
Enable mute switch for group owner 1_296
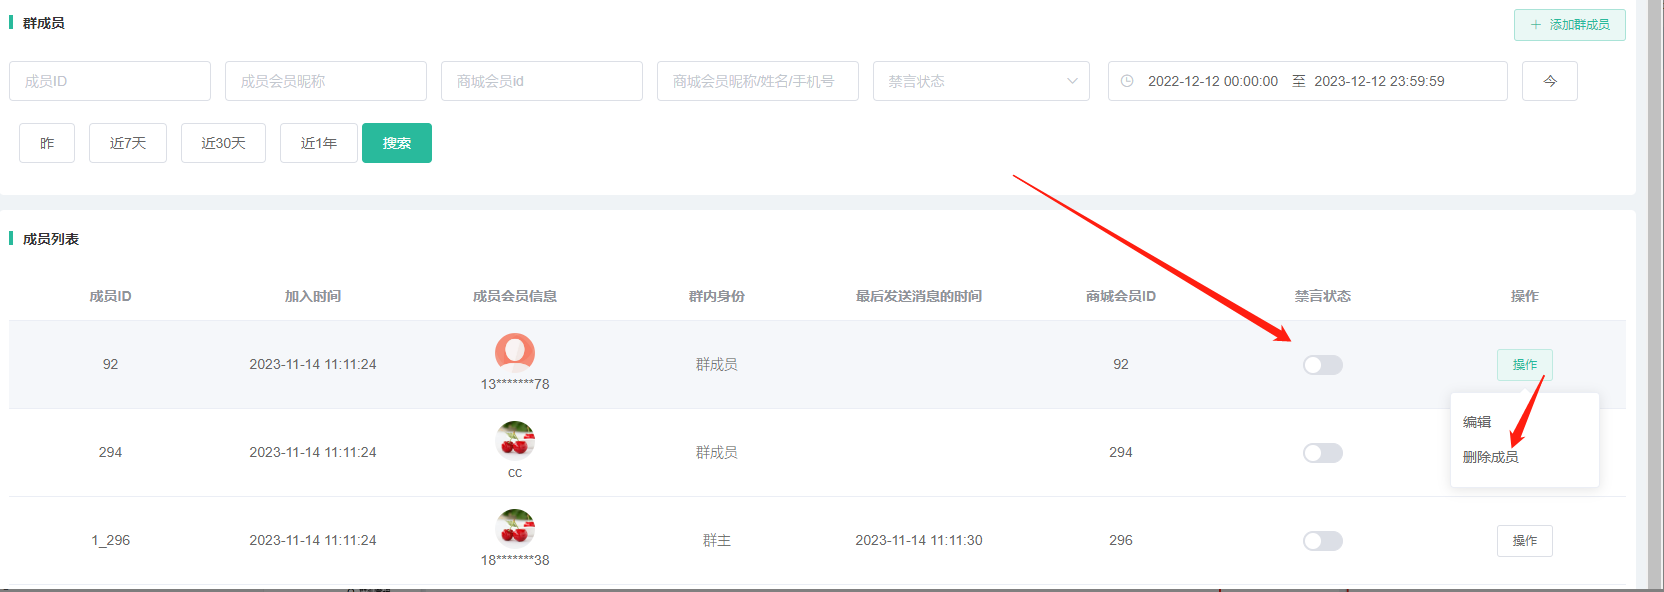(x=1322, y=541)
